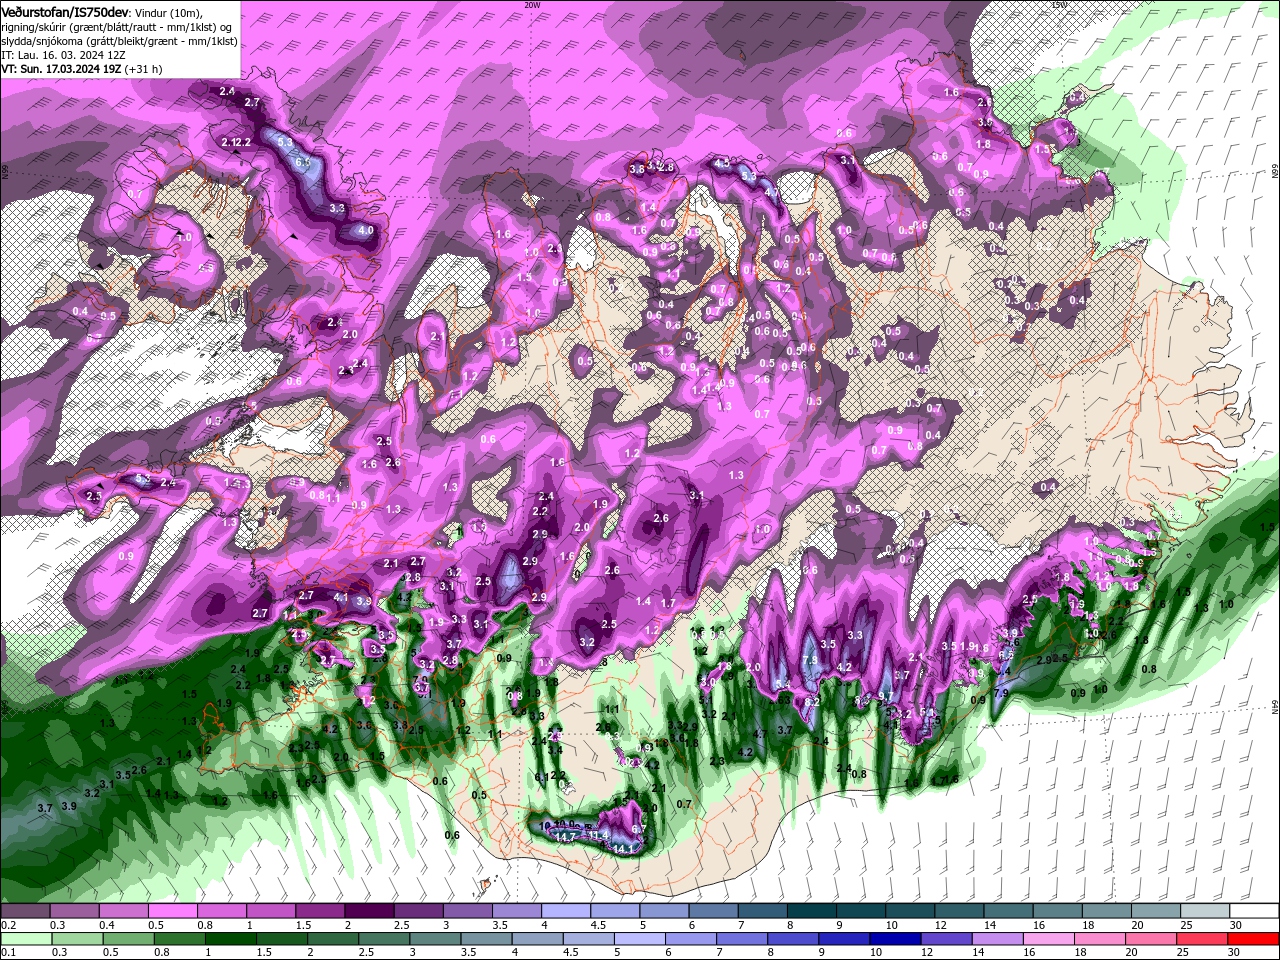Click the violet swatch at 12 on lower scale
Image resolution: width=1280 pixels, height=960 pixels.
(x=947, y=939)
